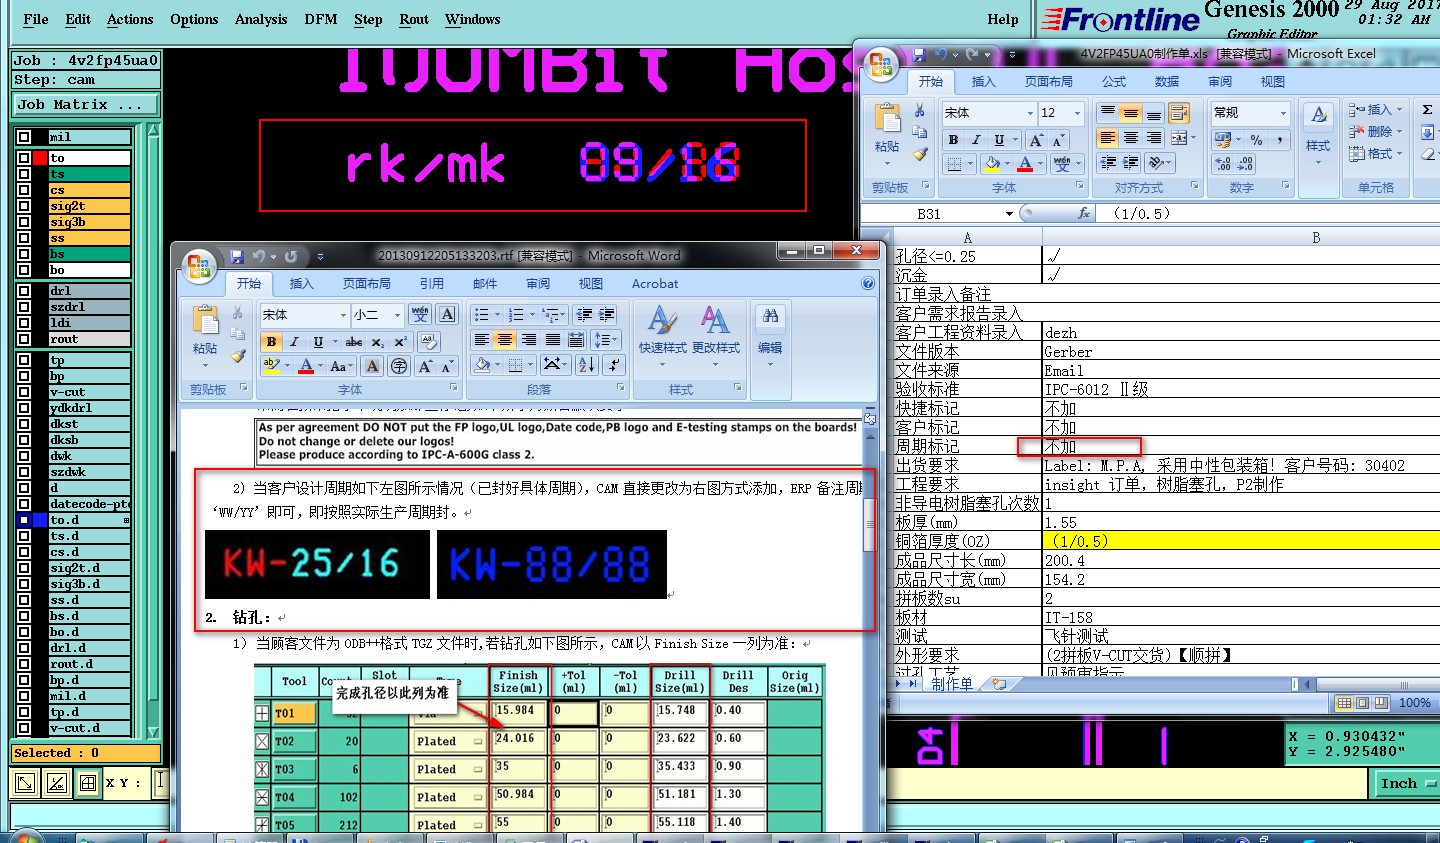Decrease the indent in the Word ribbon

click(x=584, y=314)
